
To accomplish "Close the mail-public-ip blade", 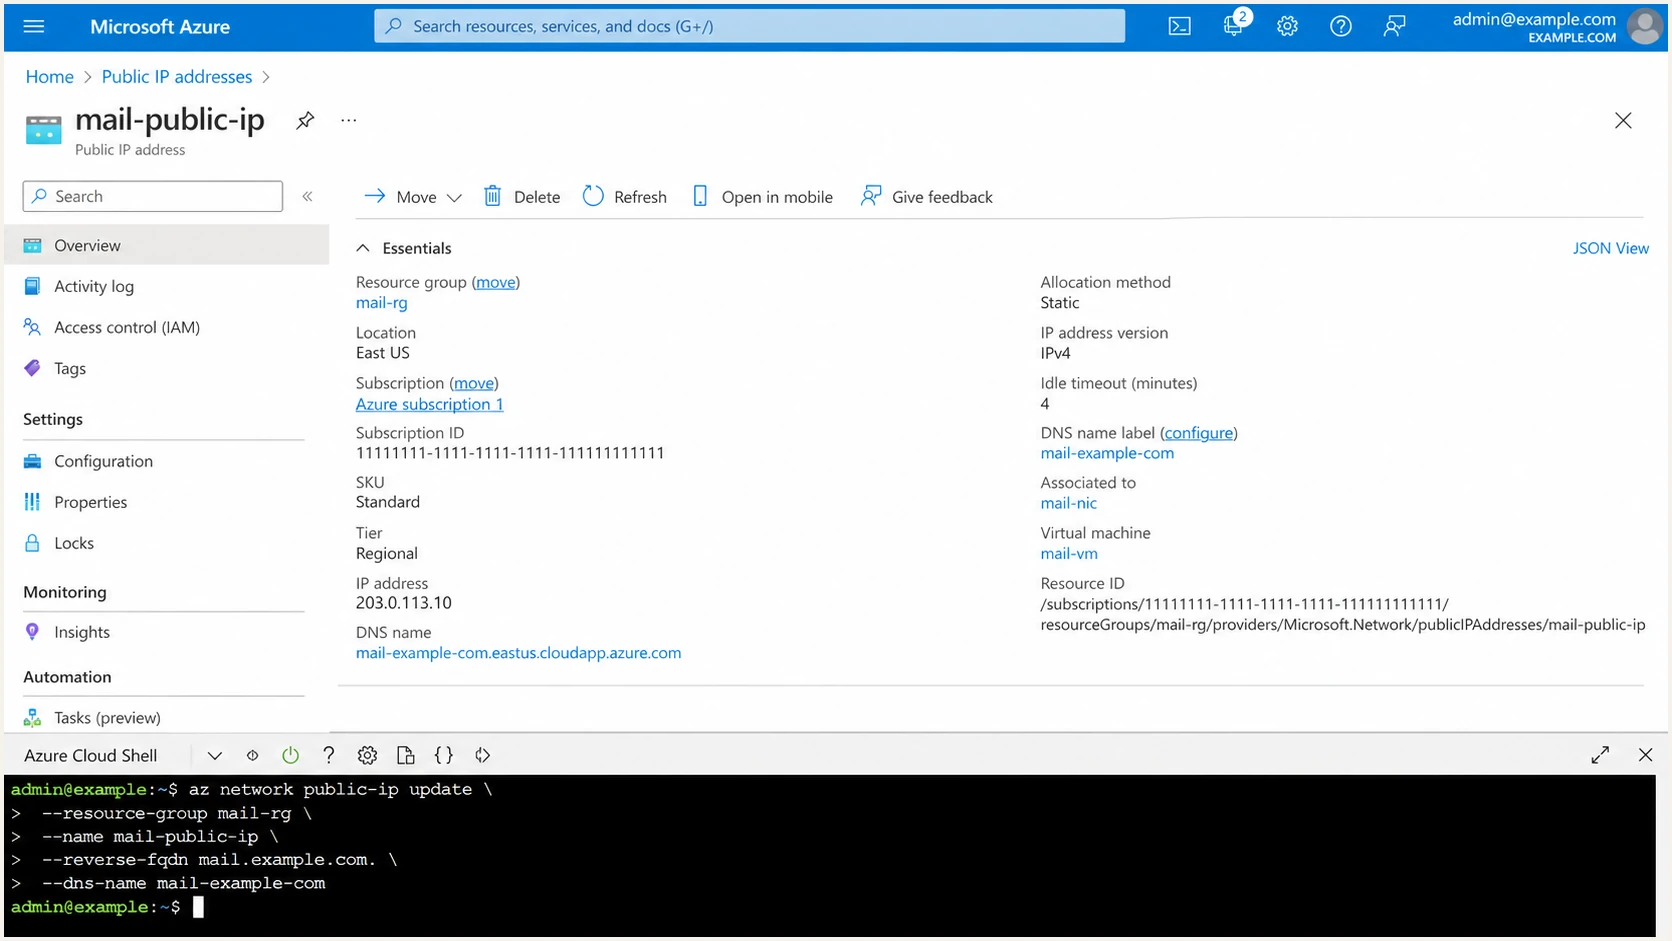I will (x=1623, y=120).
